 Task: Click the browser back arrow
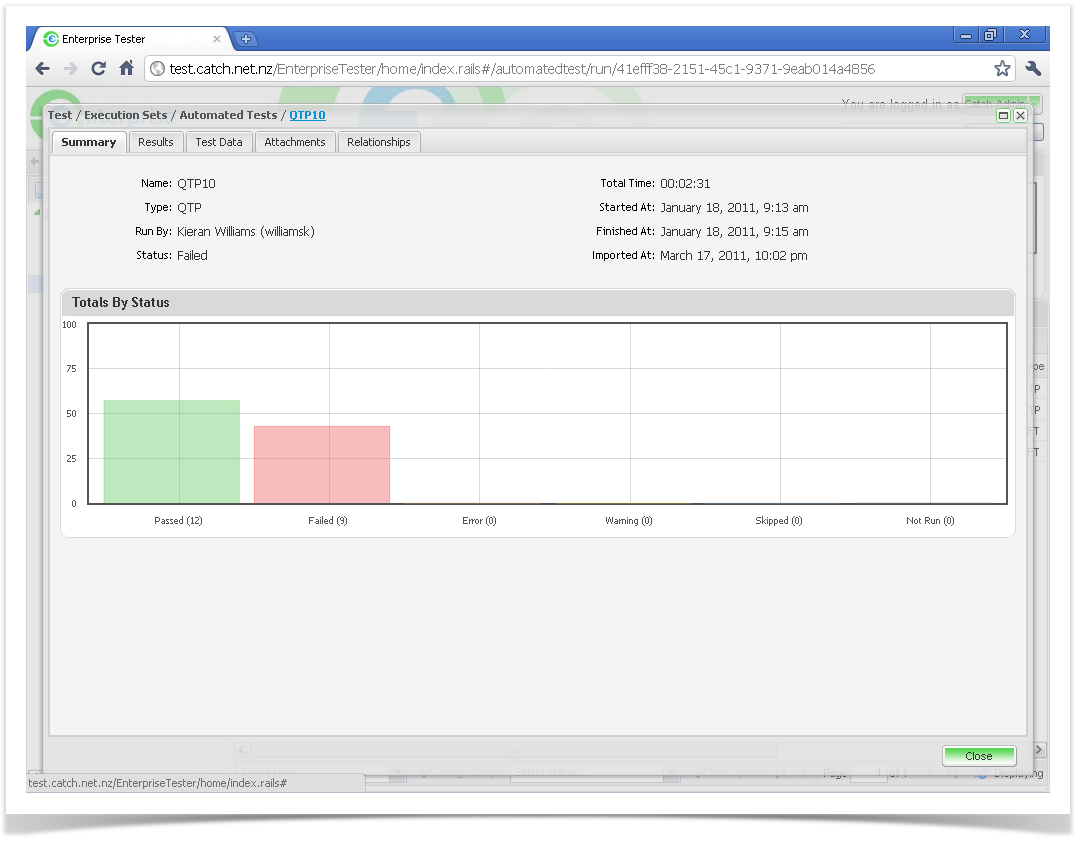[x=42, y=69]
